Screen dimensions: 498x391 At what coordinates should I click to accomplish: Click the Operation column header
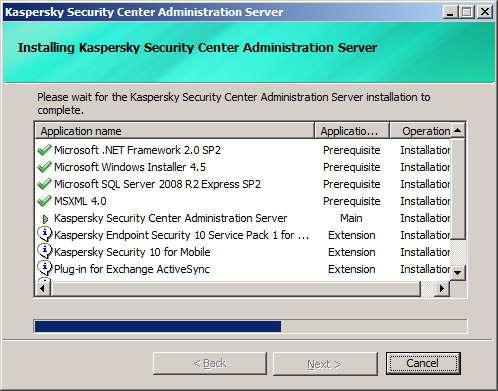420,131
